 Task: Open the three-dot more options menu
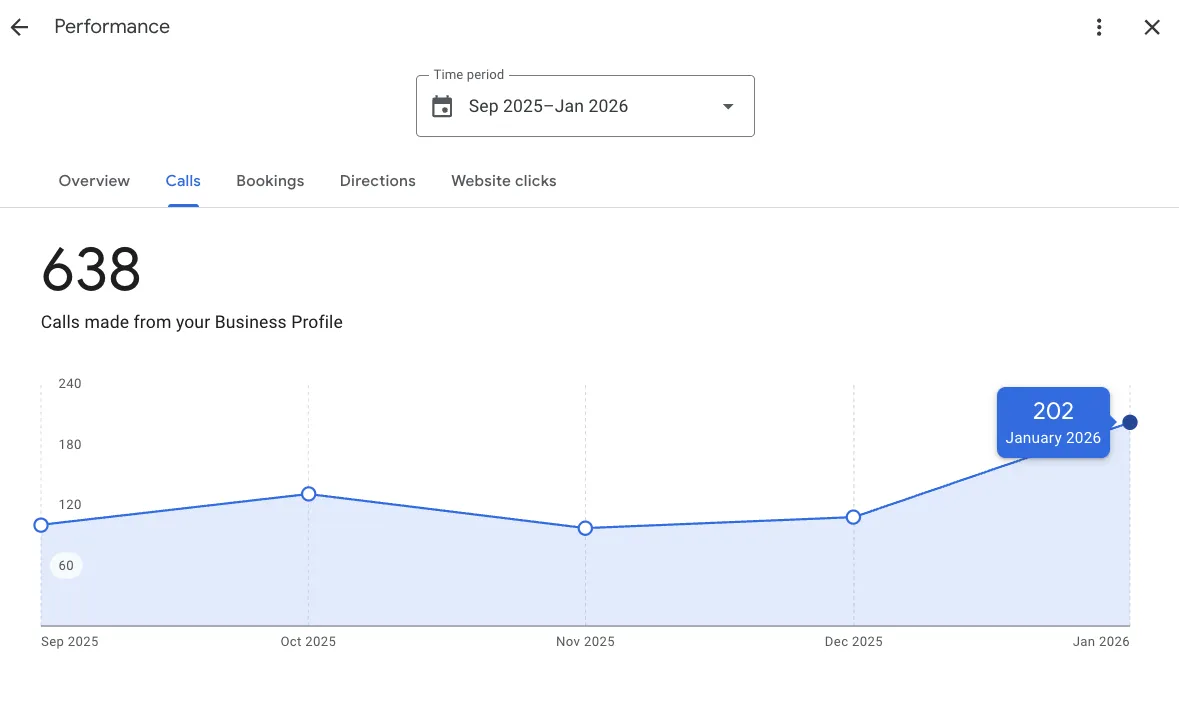(x=1099, y=27)
